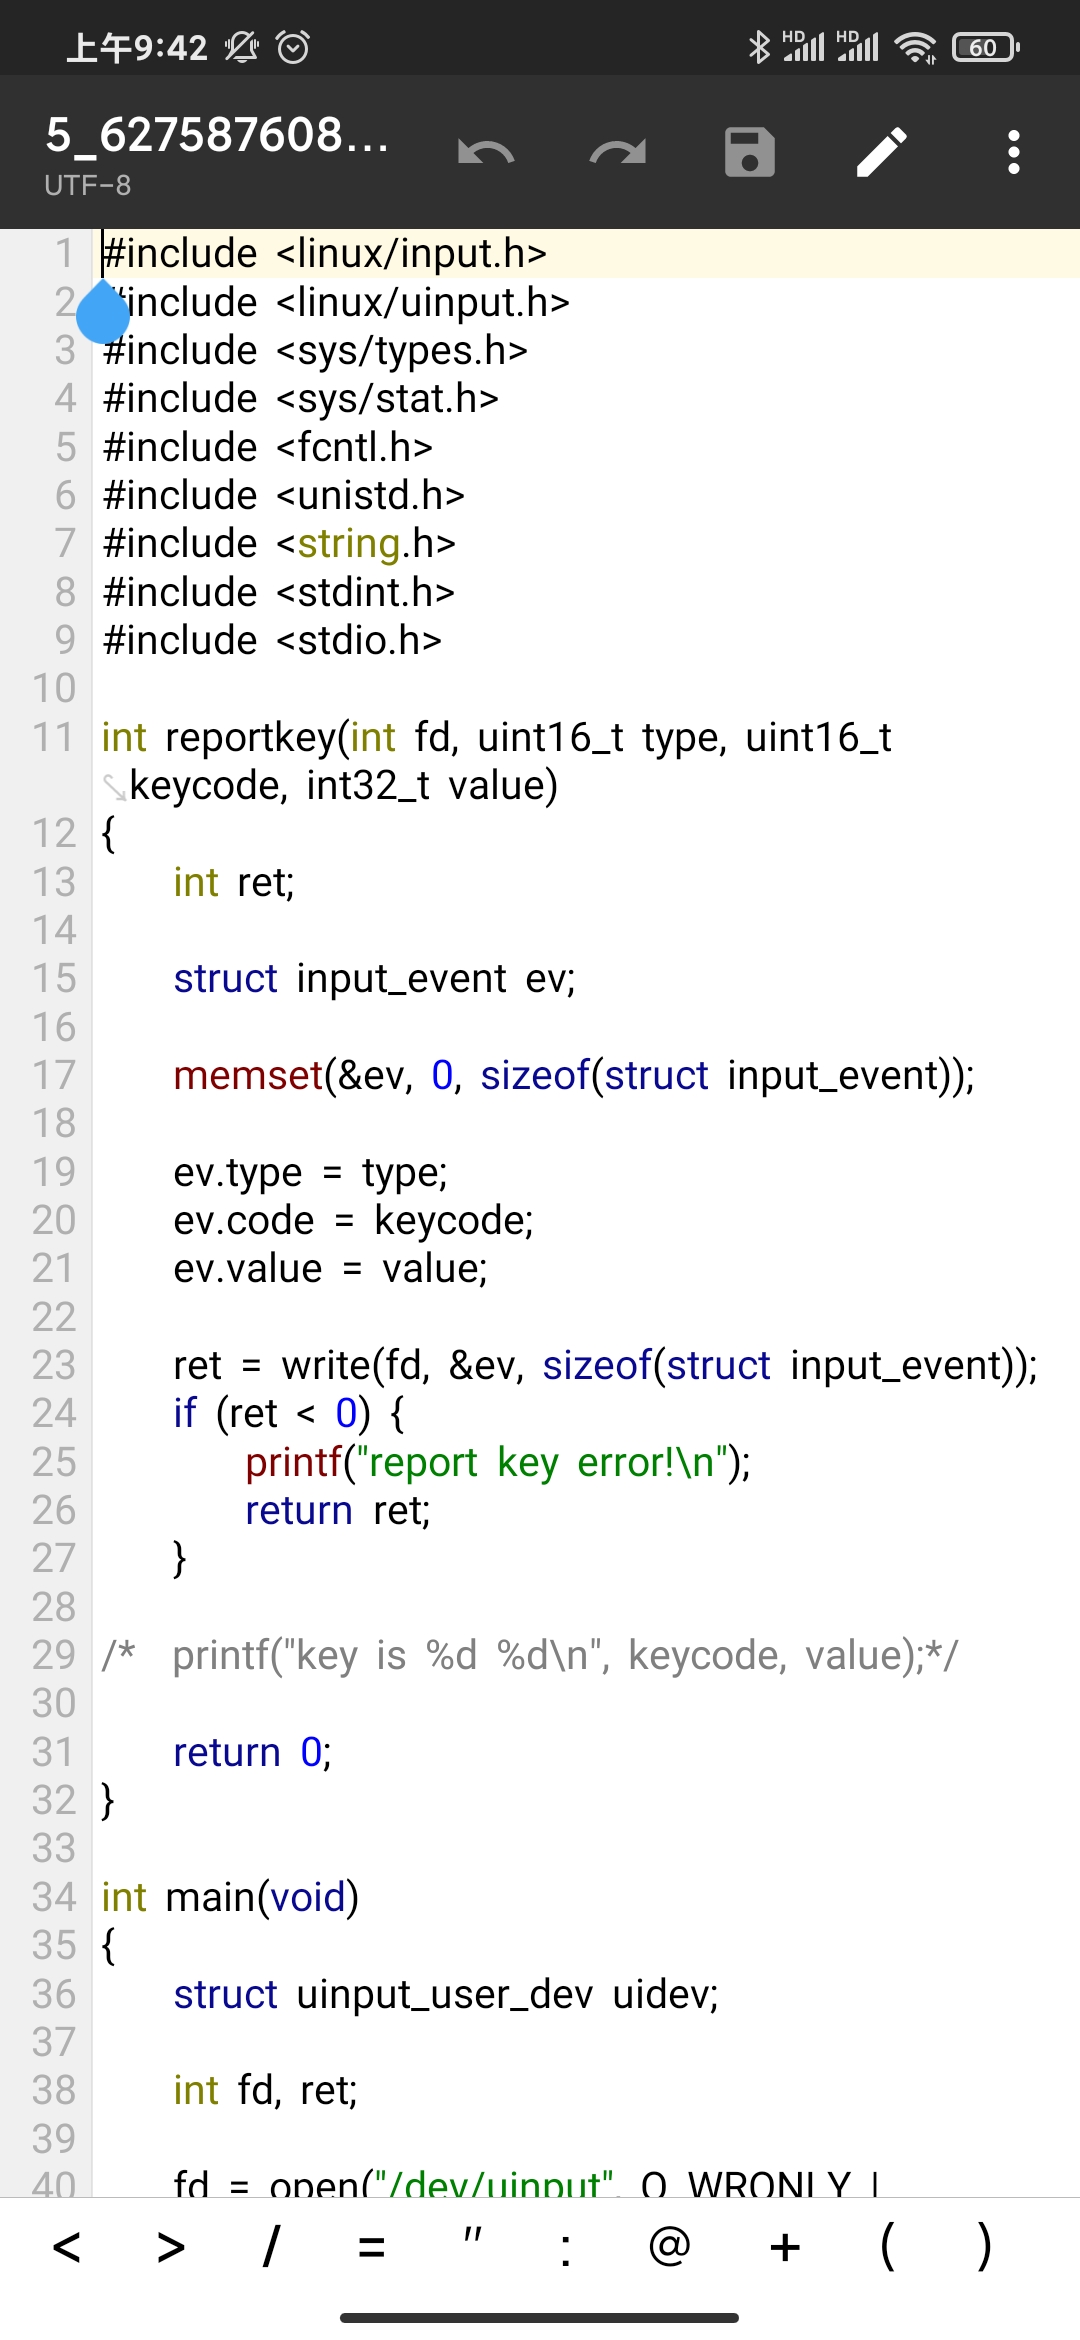Insert the colon from bottom bar
The image size is (1080, 2340).
pos(566,2248)
